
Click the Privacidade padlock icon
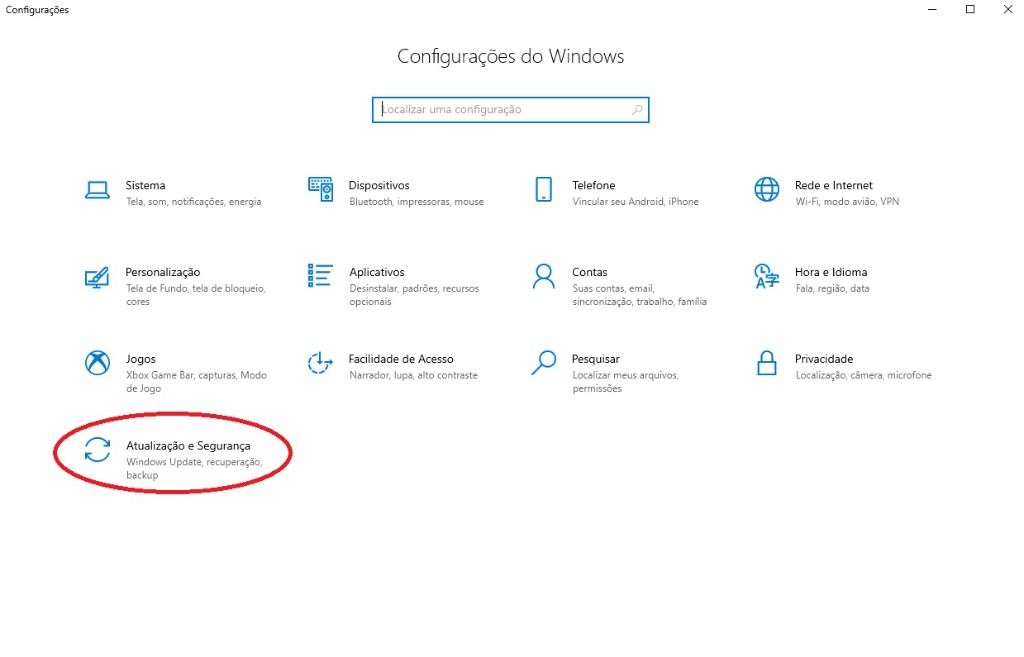click(766, 363)
